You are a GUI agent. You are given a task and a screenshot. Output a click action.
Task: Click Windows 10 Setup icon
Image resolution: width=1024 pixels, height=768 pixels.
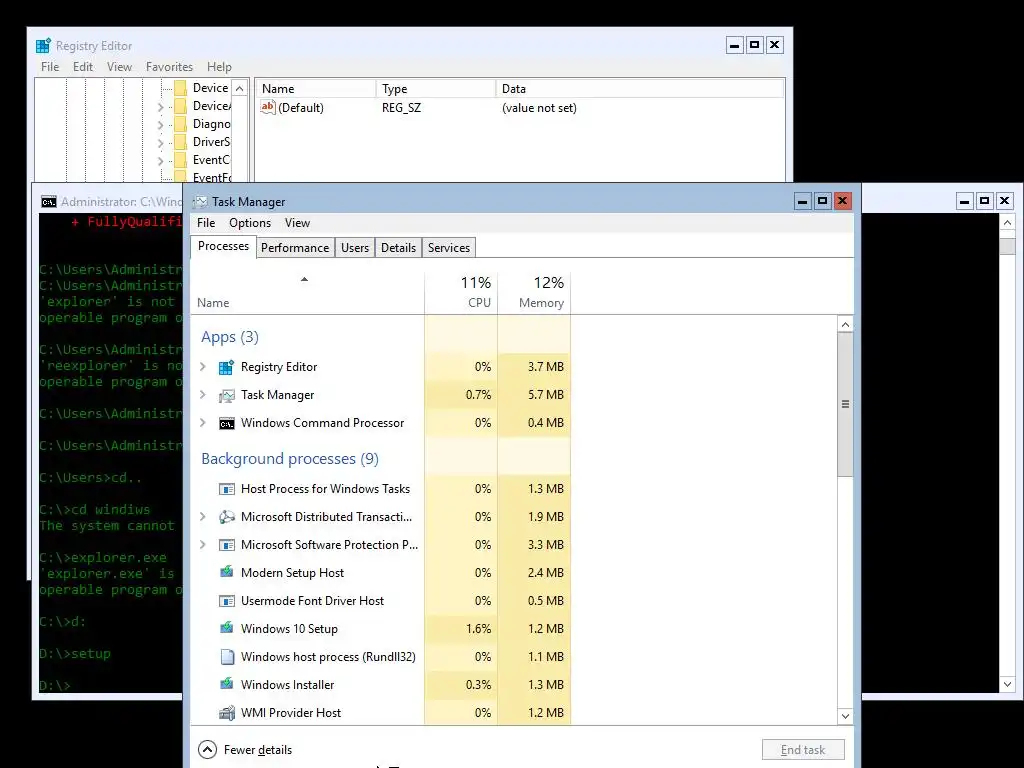(x=227, y=628)
